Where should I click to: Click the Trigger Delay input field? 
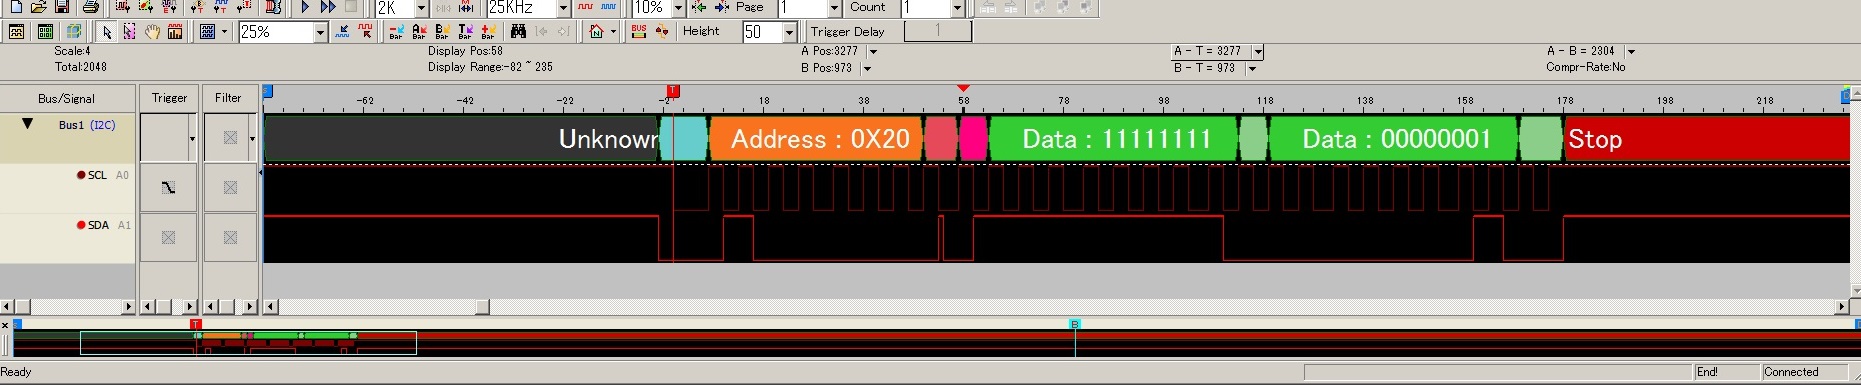click(x=937, y=31)
